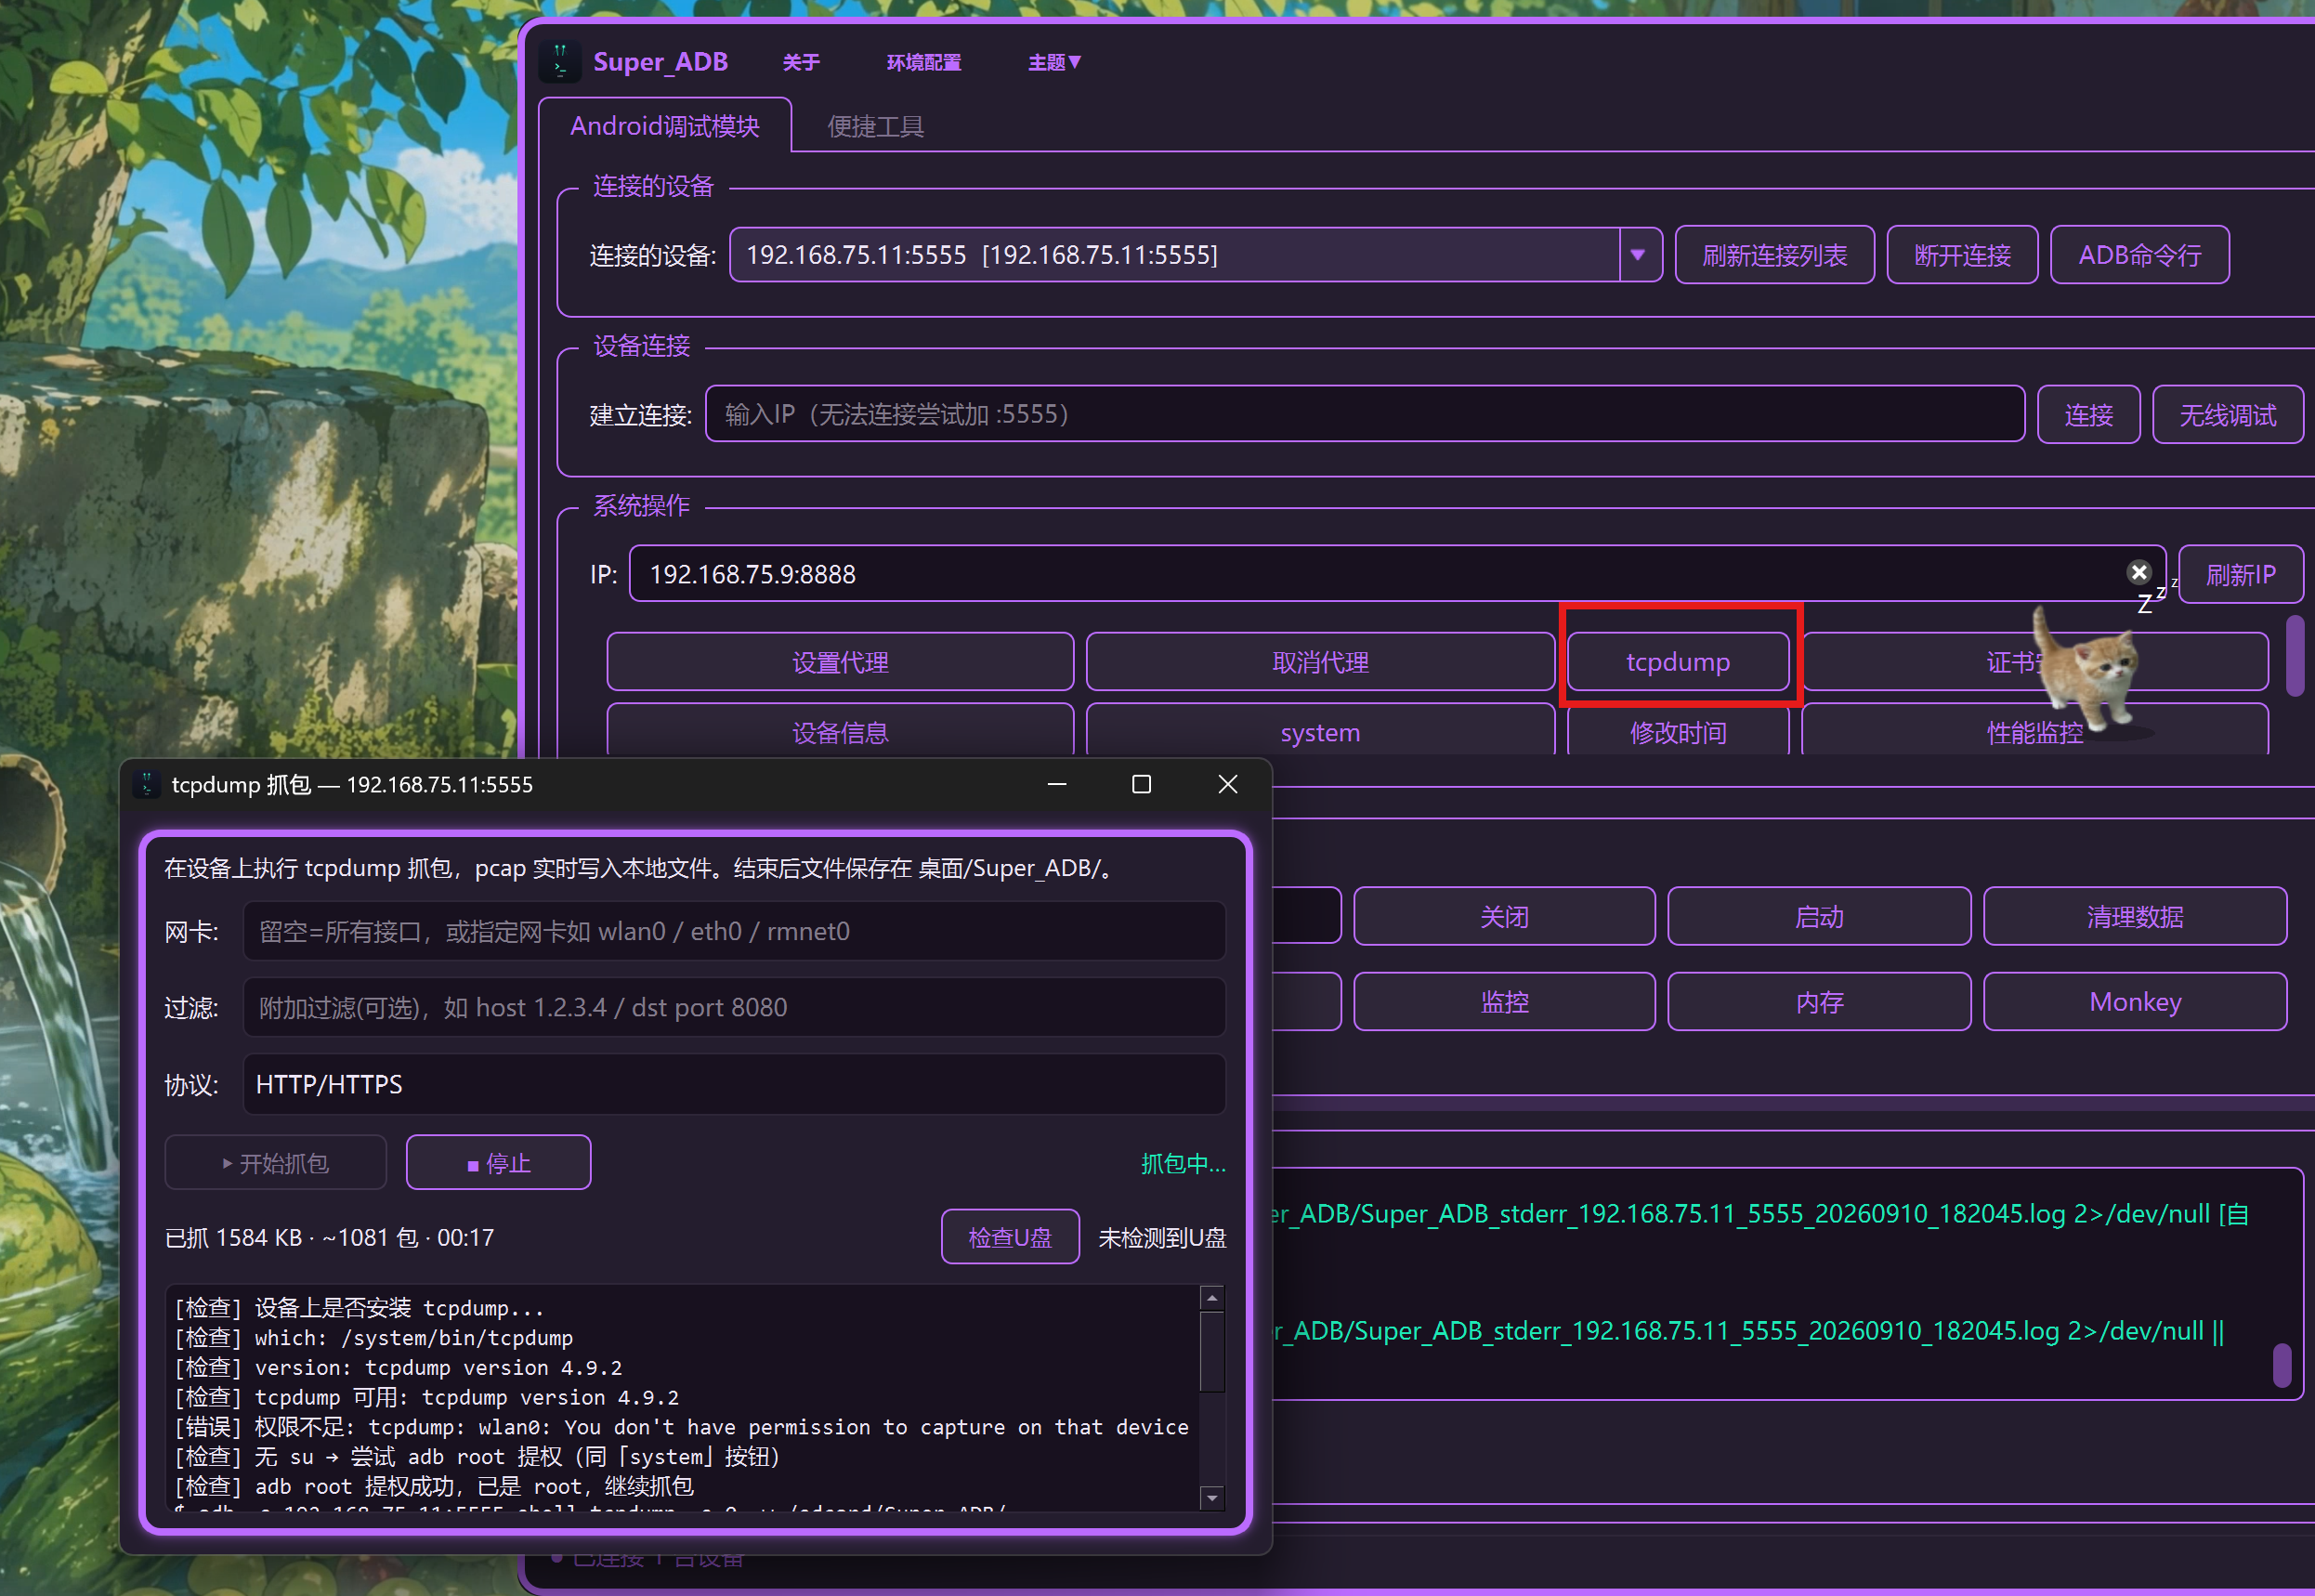The width and height of the screenshot is (2315, 1596).
Task: Click the 性能监控 button
Action: click(2035, 730)
